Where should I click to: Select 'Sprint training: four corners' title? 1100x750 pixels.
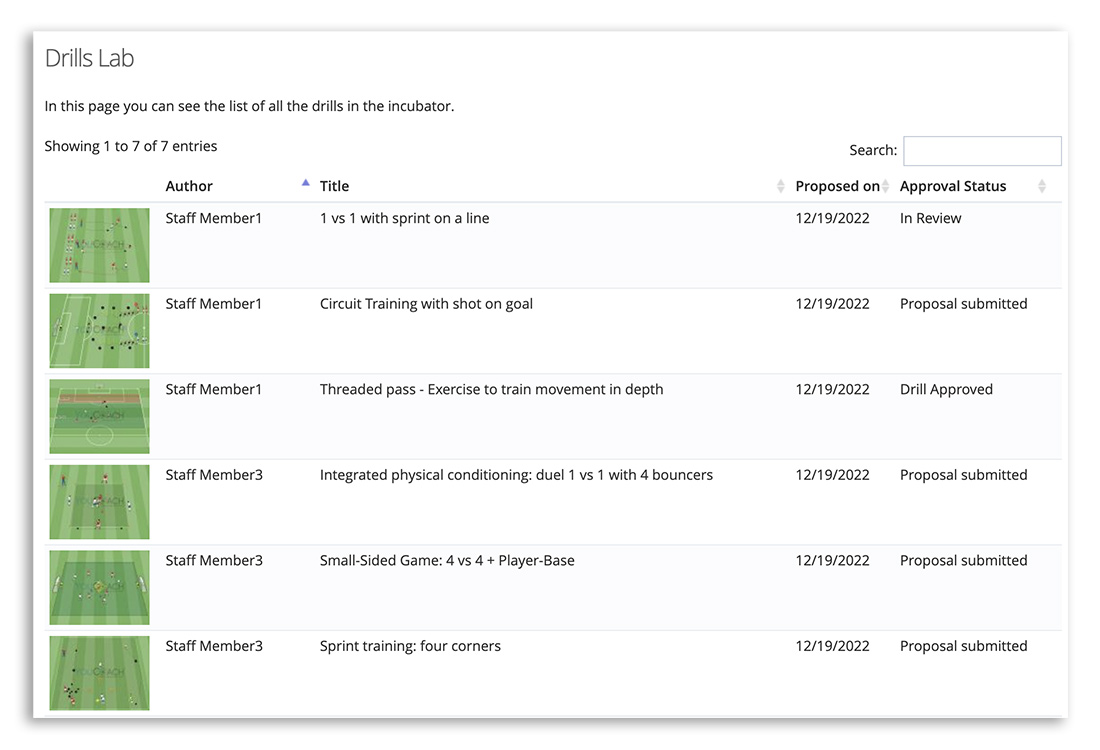410,646
